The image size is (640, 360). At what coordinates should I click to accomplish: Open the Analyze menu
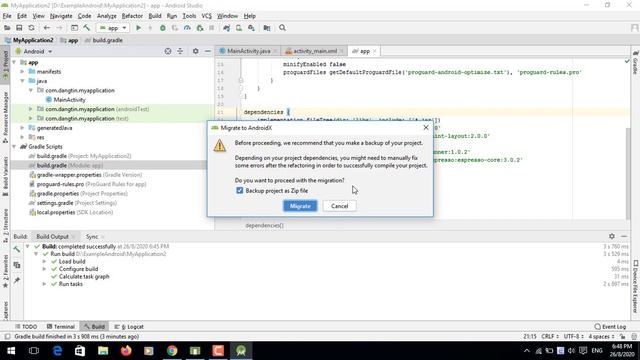(x=107, y=16)
